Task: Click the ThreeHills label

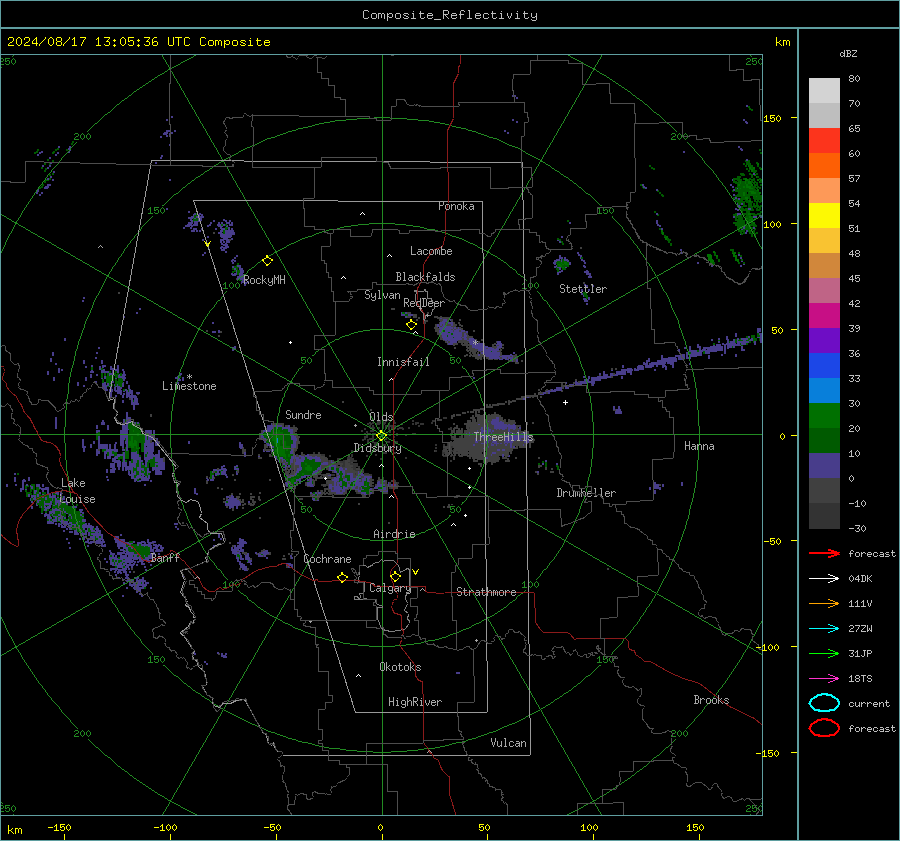Action: click(x=503, y=437)
